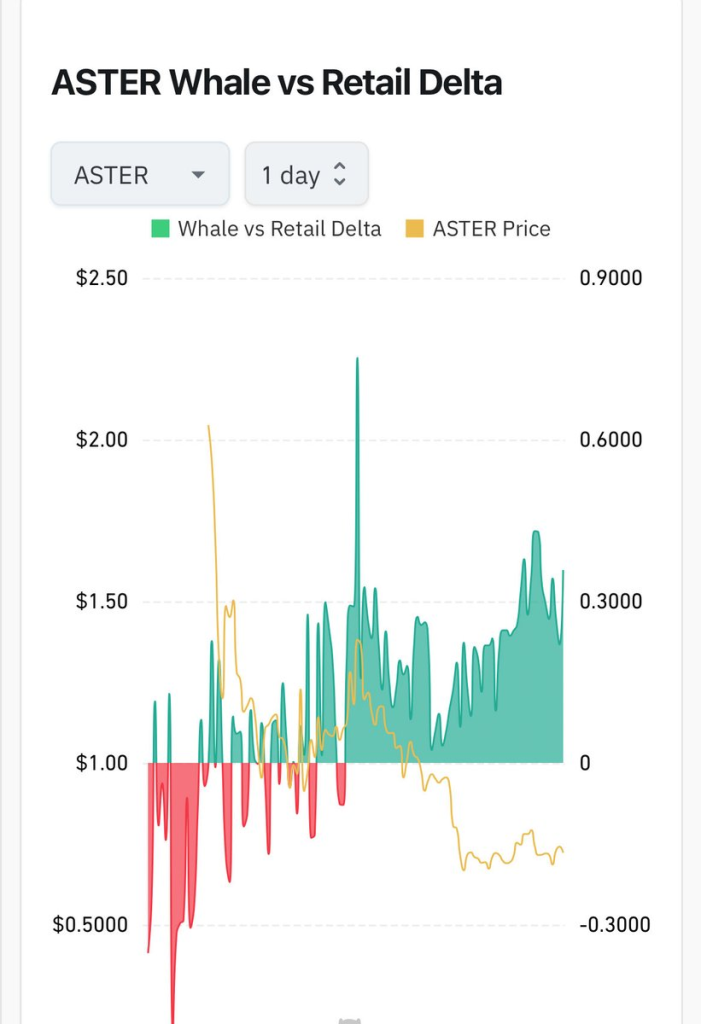Click the ASTER dropdown caret arrow

click(x=198, y=175)
